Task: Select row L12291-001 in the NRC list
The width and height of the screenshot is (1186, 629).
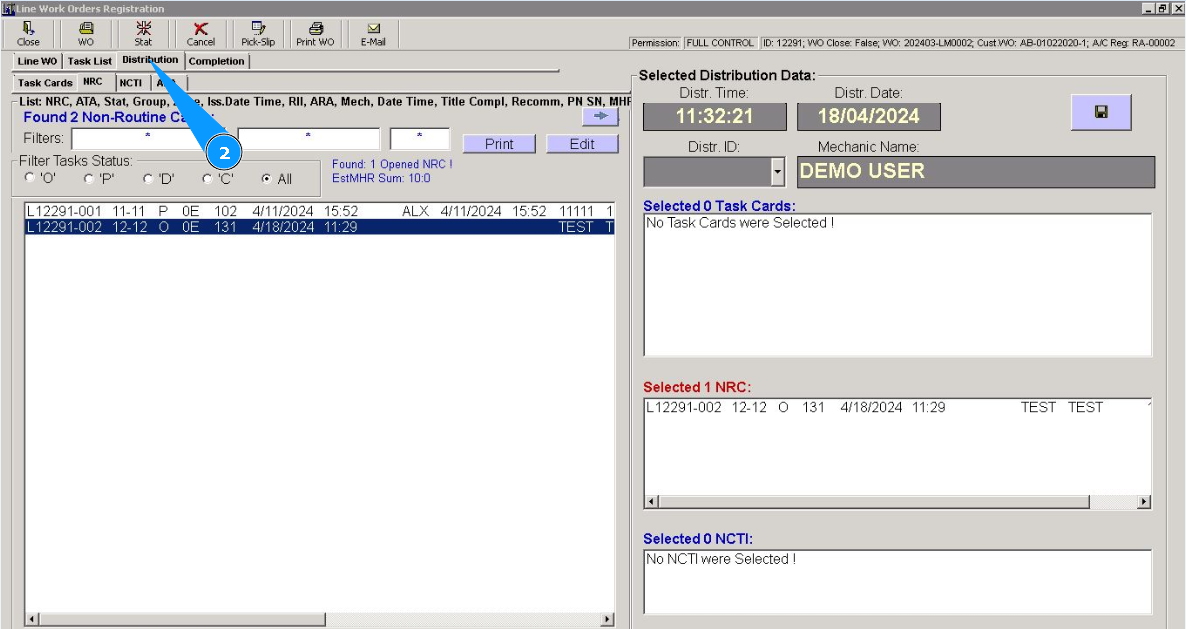Action: point(319,211)
